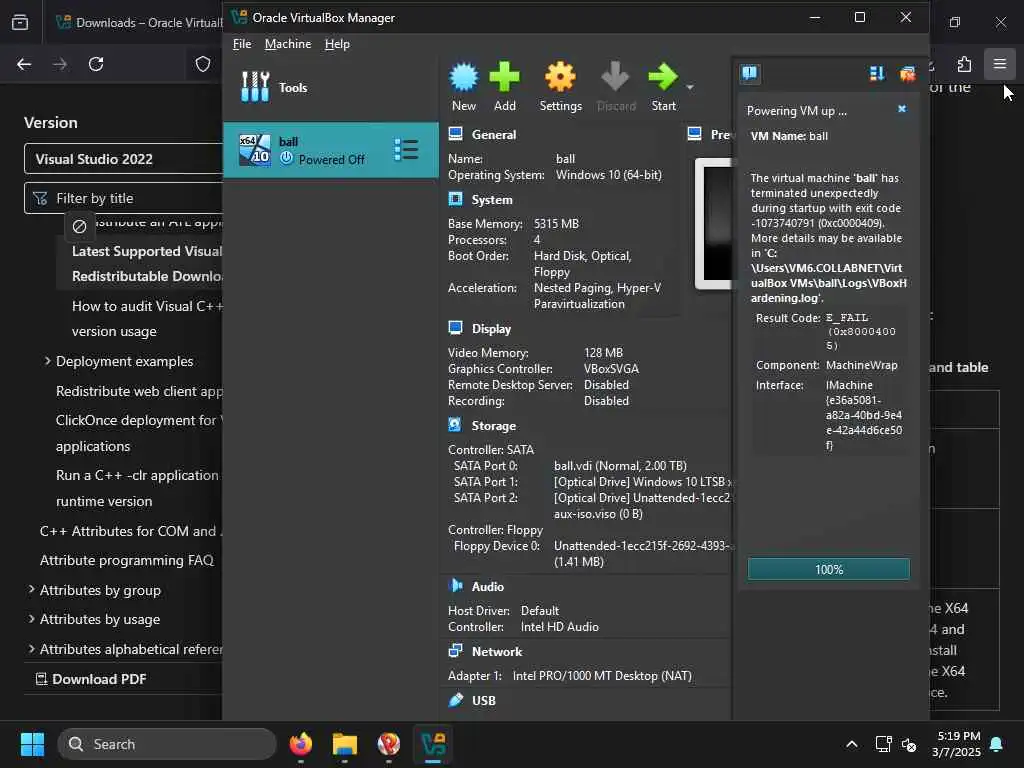Open the Help menu
Viewport: 1024px width, 768px height.
[x=337, y=44]
